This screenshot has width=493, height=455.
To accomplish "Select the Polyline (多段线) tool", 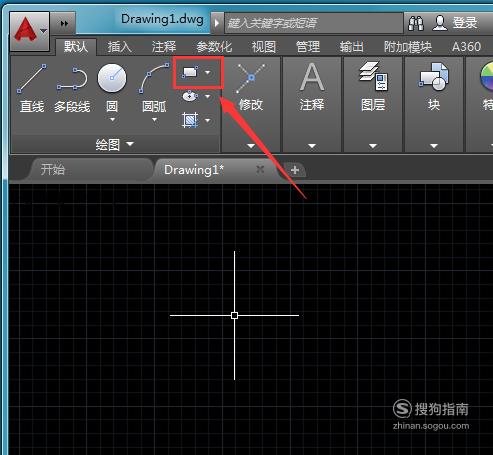I will [x=72, y=88].
